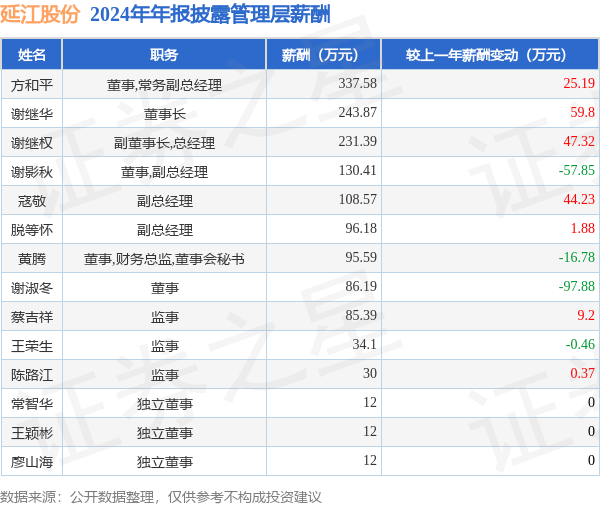The image size is (600, 506).
Task: Click the 延江股份 title text
Action: (x=40, y=15)
